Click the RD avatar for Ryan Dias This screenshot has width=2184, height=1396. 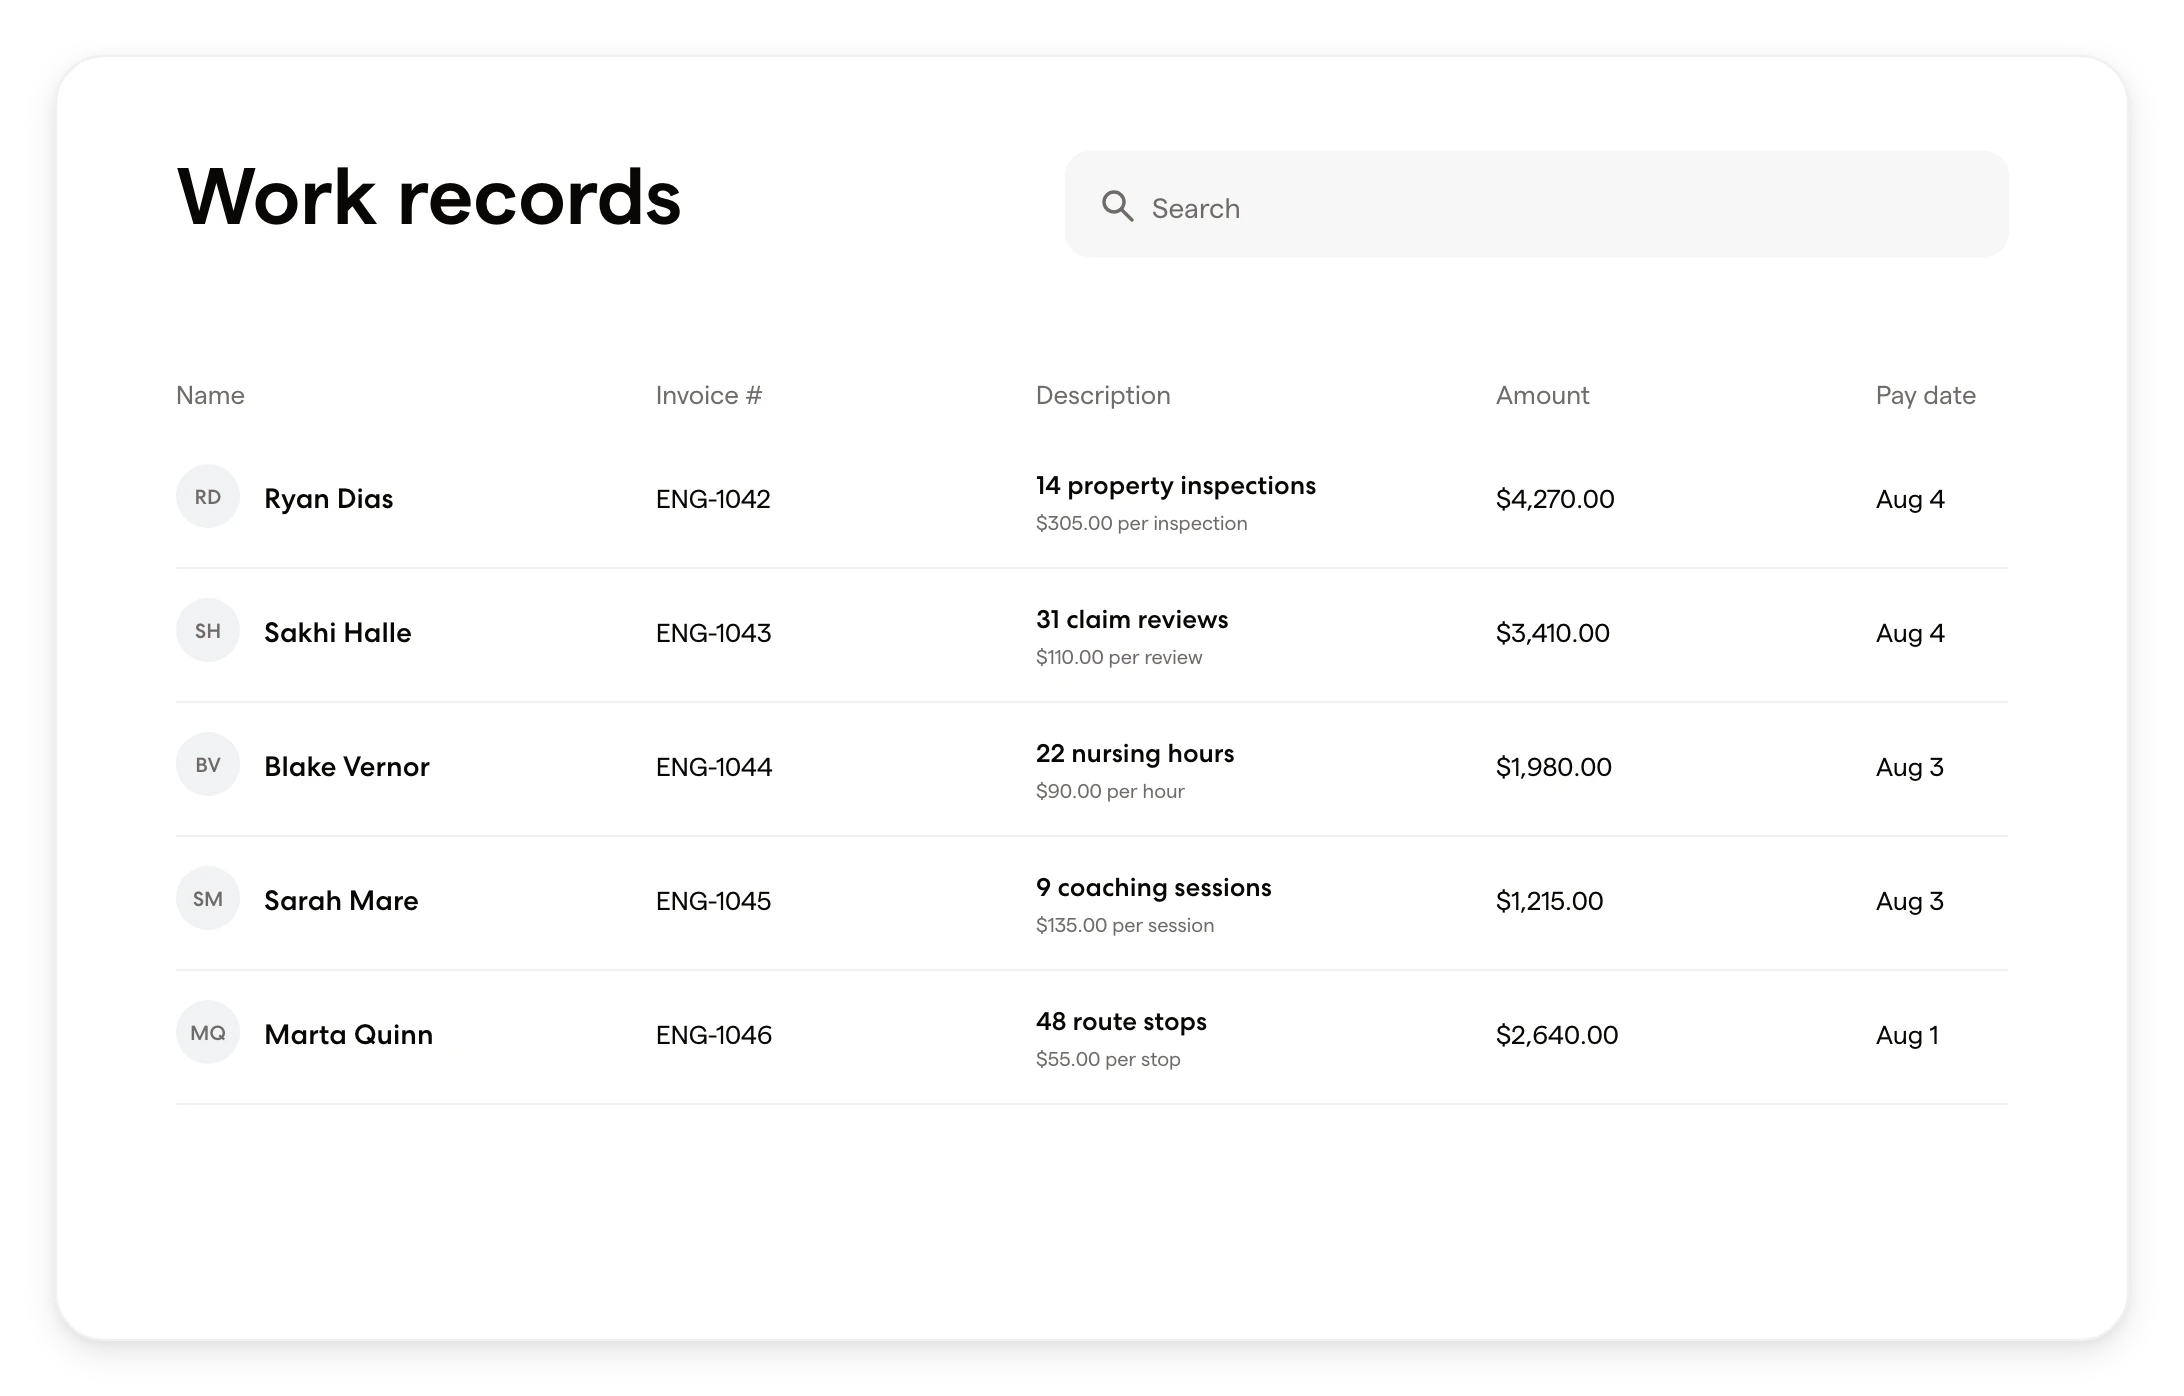point(208,497)
